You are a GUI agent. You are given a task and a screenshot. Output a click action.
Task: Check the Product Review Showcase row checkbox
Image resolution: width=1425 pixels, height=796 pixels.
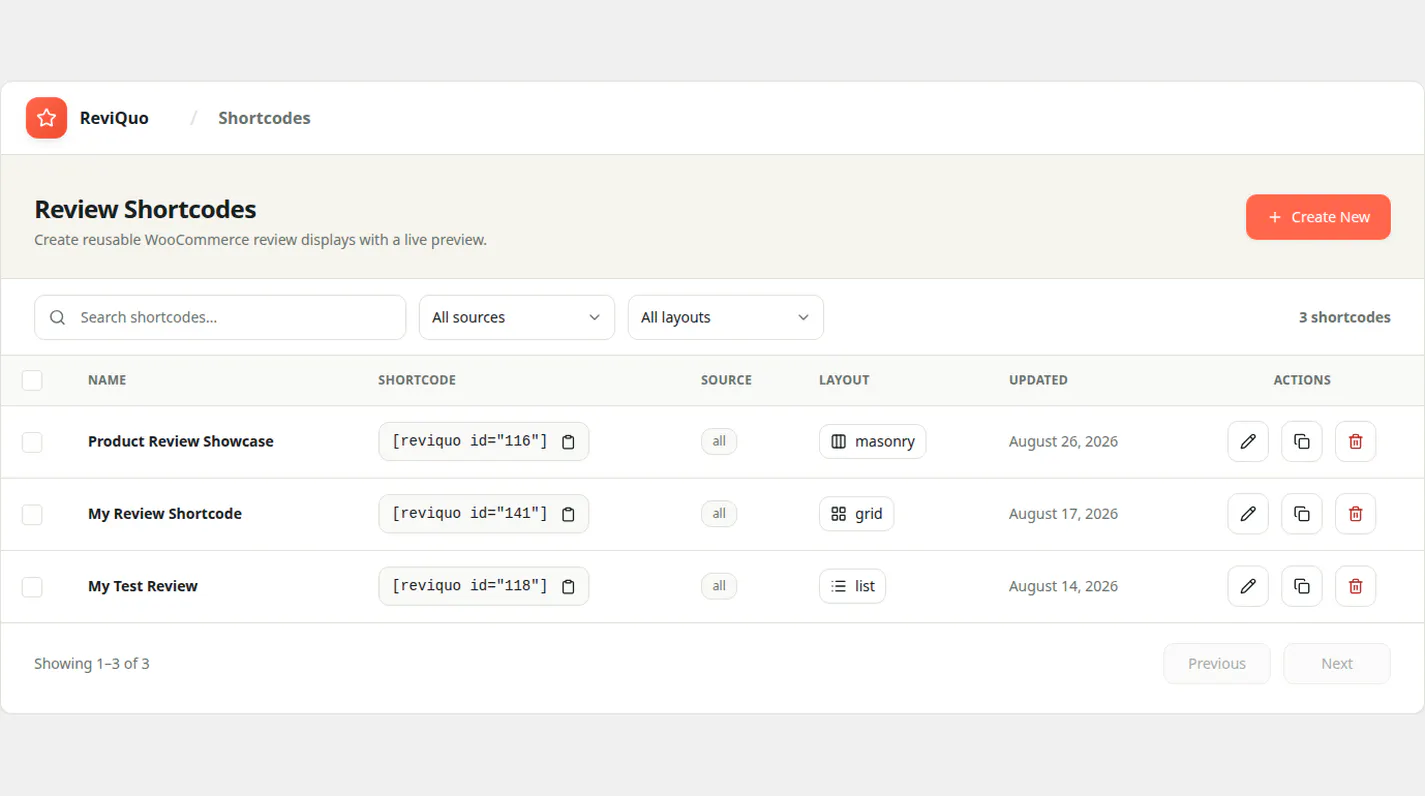pos(32,442)
